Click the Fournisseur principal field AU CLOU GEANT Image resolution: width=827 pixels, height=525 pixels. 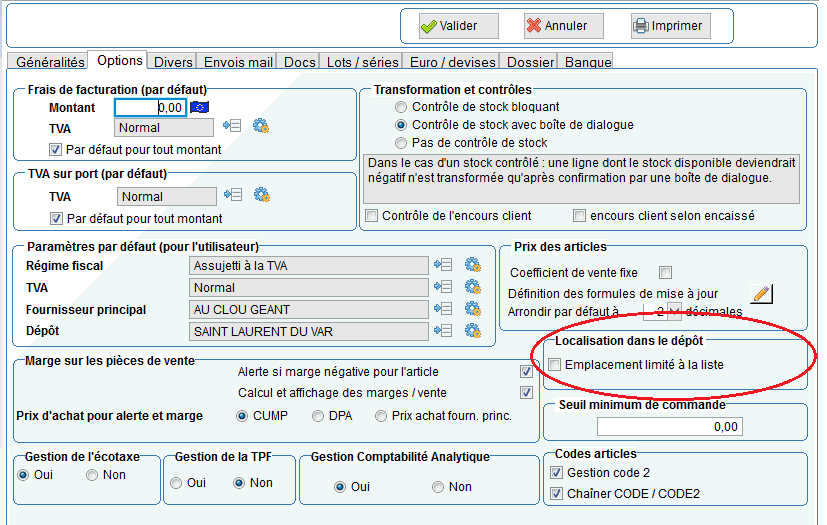[x=309, y=310]
